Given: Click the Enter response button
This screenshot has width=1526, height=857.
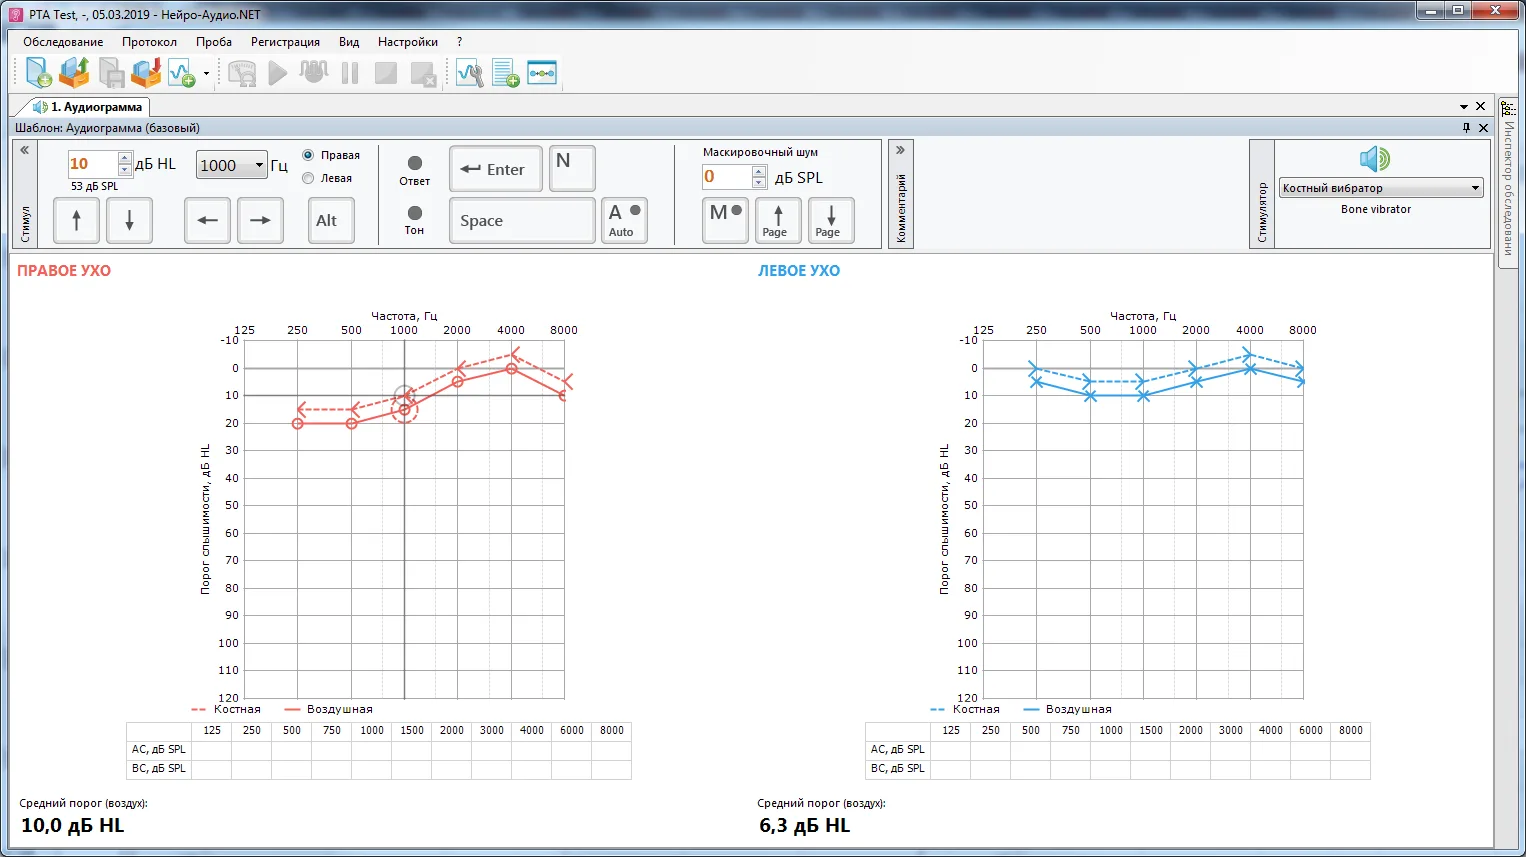Looking at the screenshot, I should (496, 169).
